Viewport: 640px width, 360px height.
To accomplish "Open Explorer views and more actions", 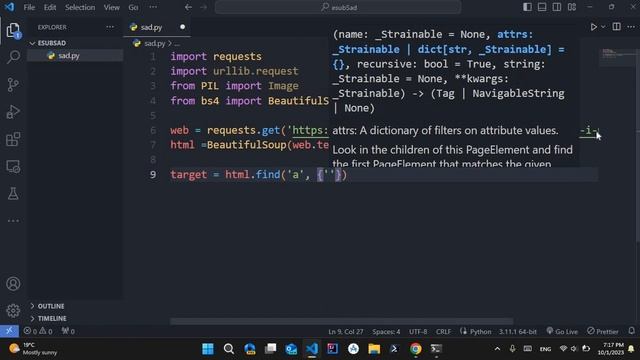I will [x=110, y=27].
